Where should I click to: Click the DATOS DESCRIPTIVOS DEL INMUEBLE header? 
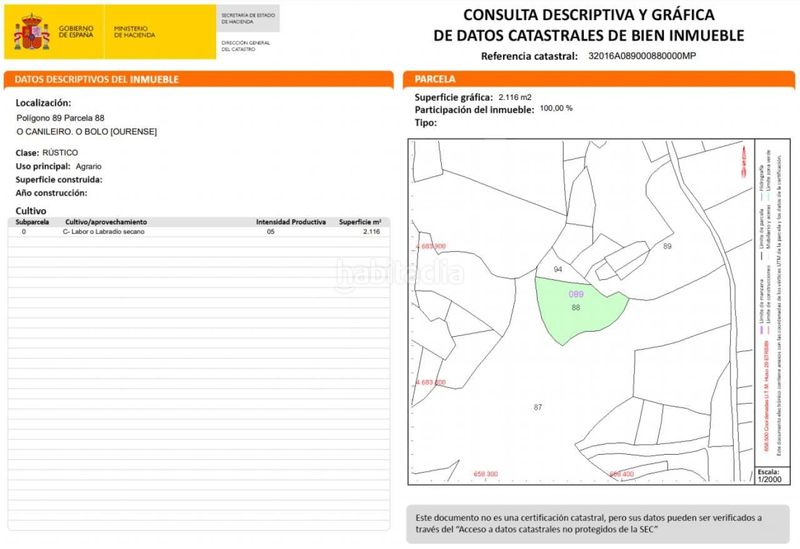tap(198, 80)
